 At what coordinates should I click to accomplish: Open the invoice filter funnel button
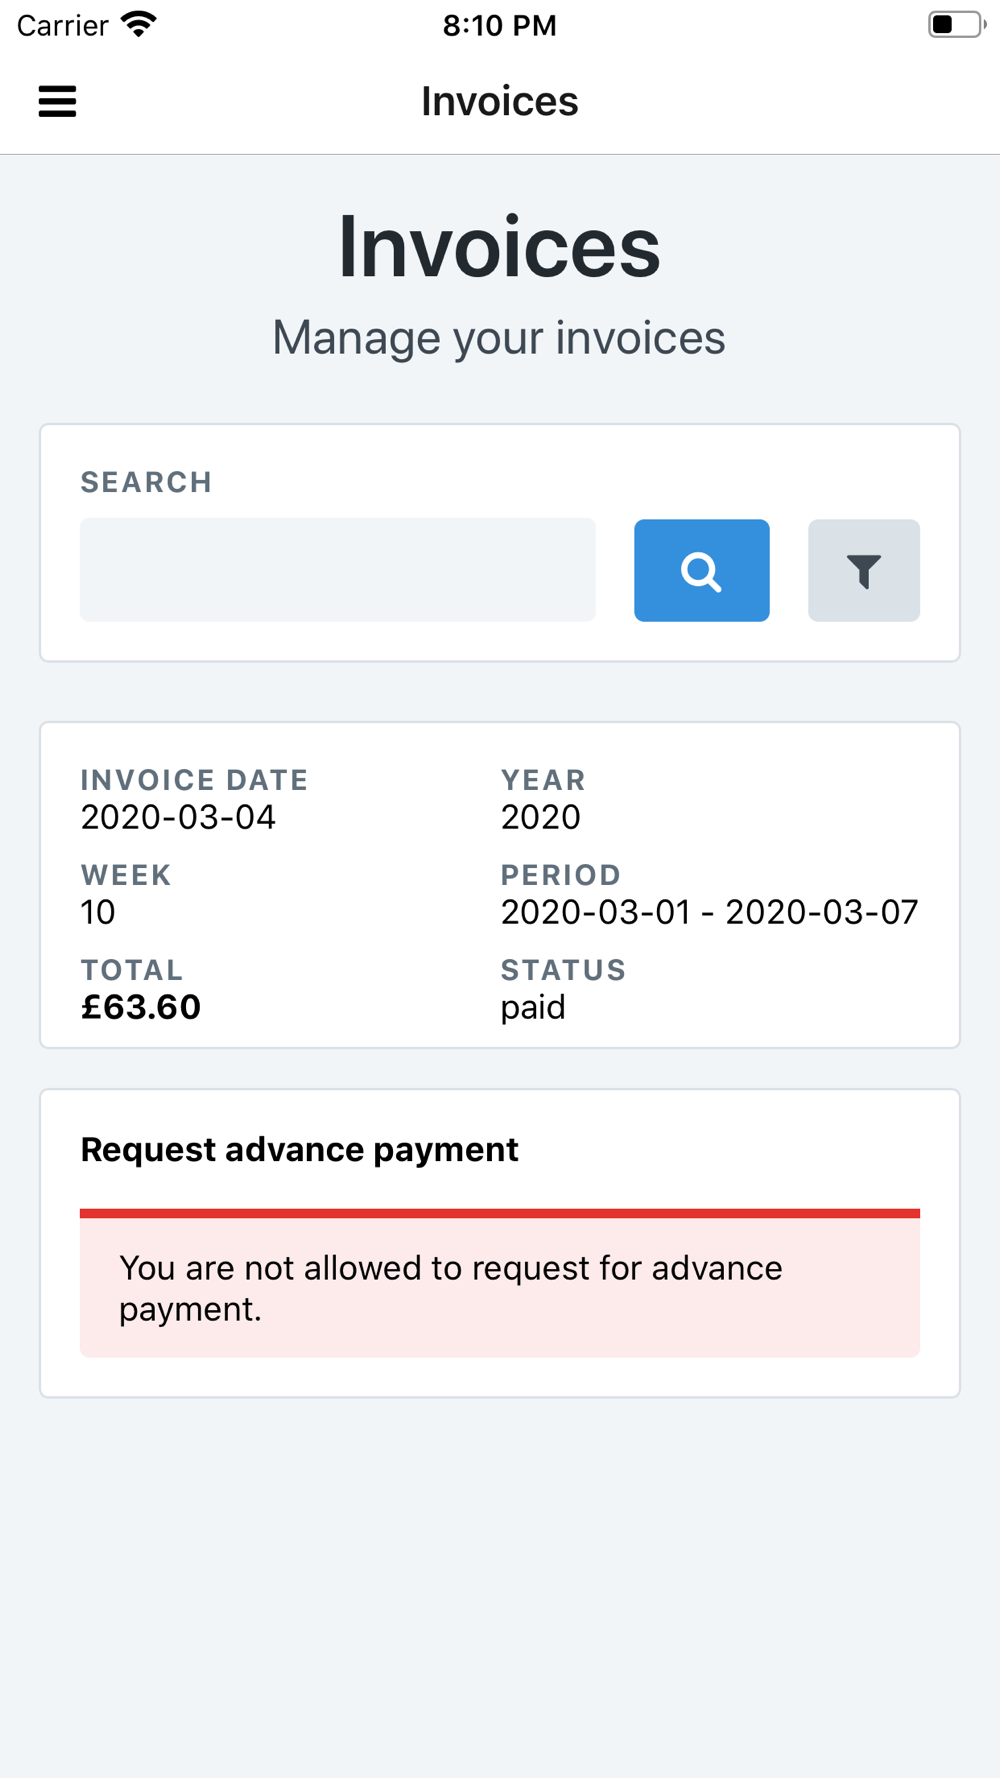point(863,570)
